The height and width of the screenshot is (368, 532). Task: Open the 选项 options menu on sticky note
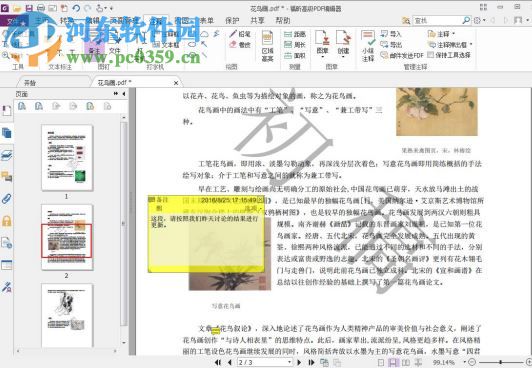pos(253,208)
